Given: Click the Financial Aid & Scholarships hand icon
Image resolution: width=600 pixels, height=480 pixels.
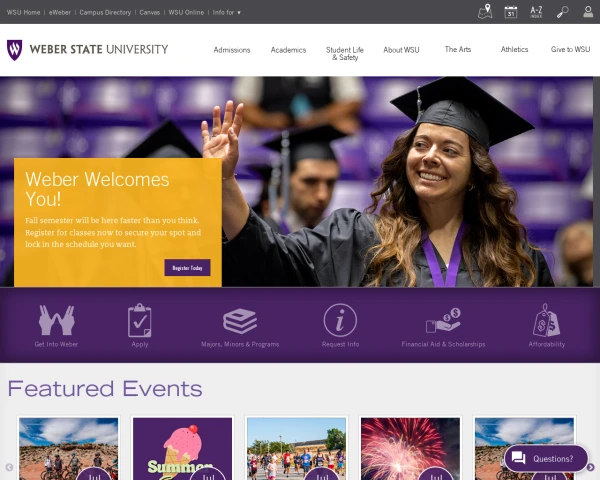Looking at the screenshot, I should 443,320.
